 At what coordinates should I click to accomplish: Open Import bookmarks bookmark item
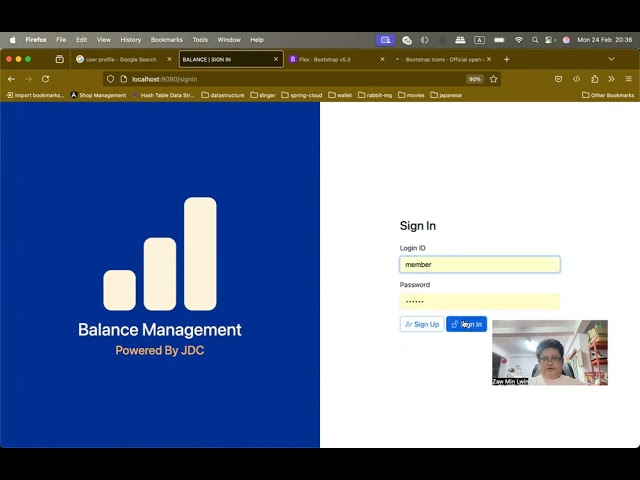point(35,95)
